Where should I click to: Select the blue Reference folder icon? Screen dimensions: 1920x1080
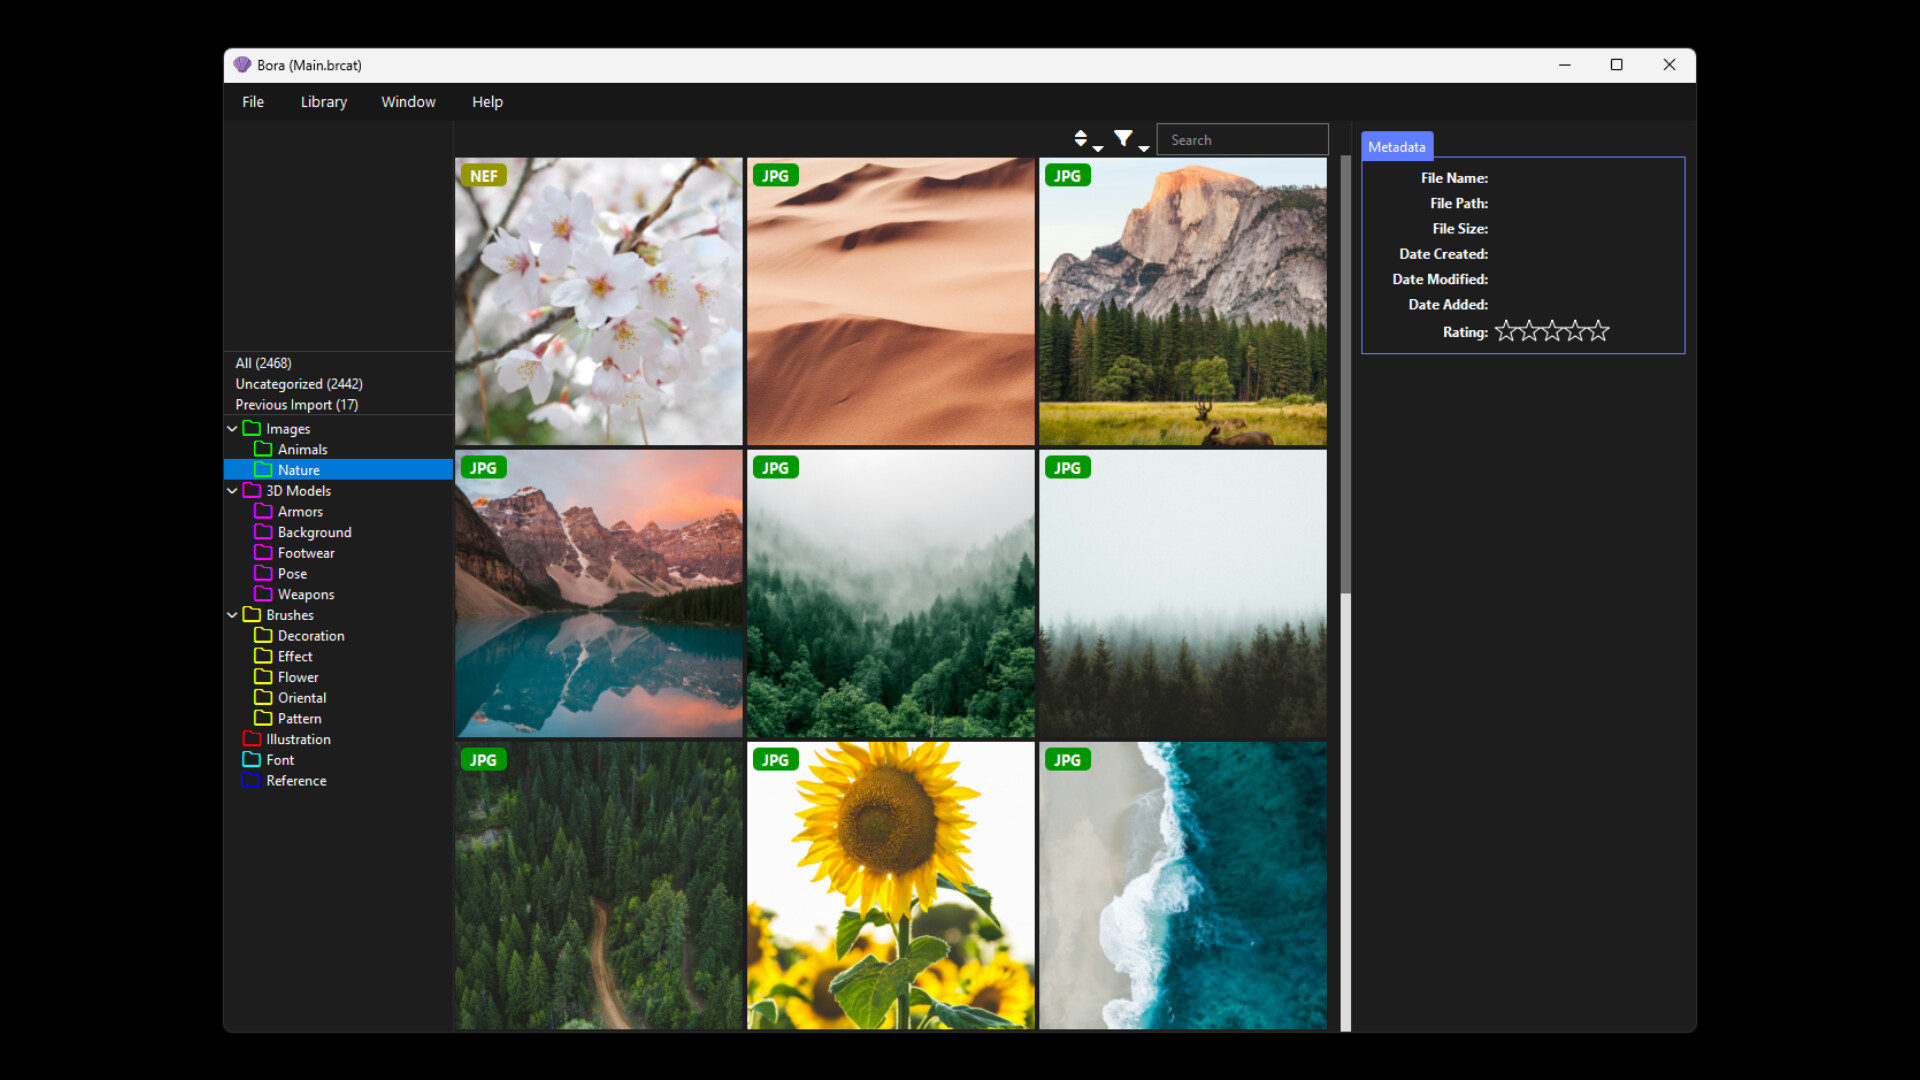(252, 780)
